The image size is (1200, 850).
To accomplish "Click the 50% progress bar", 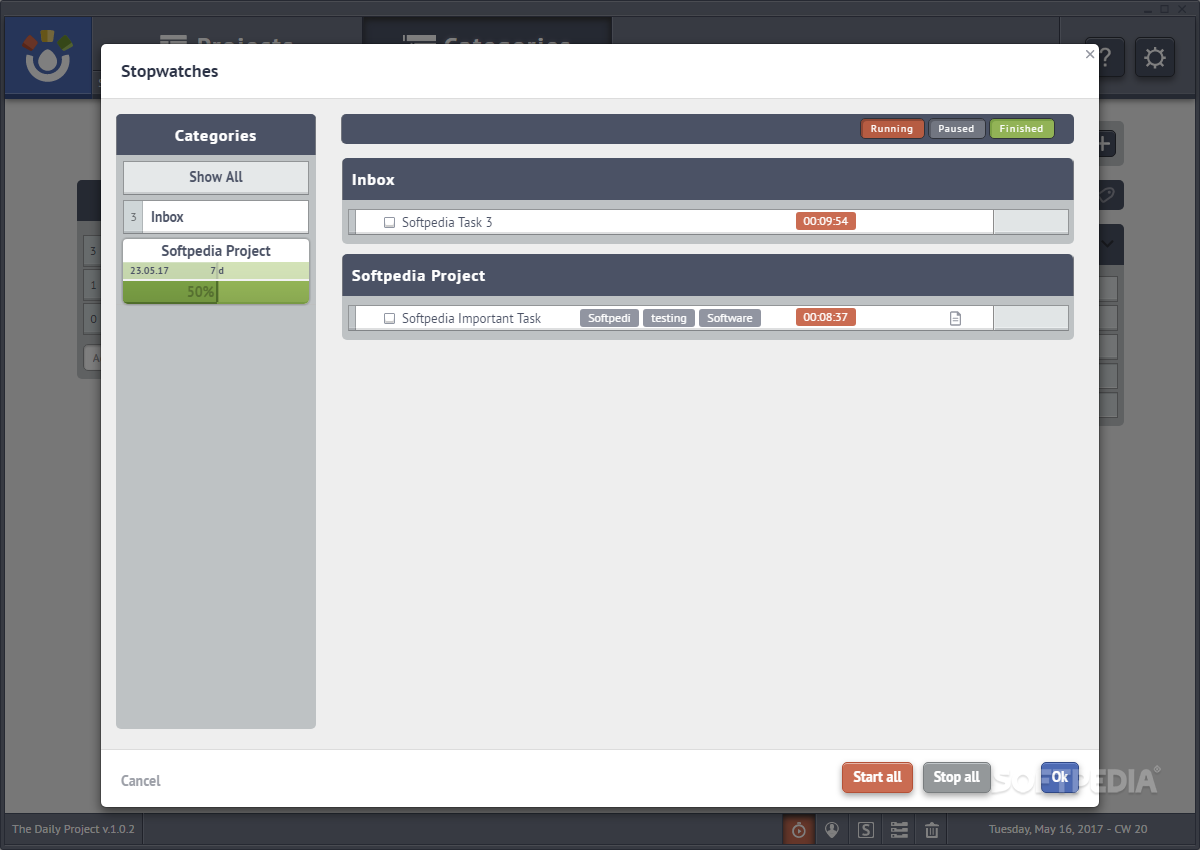I will [216, 292].
